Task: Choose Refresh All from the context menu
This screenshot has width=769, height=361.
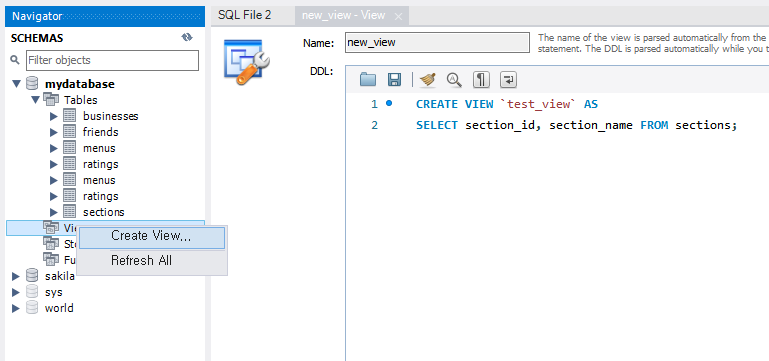Action: coord(152,260)
